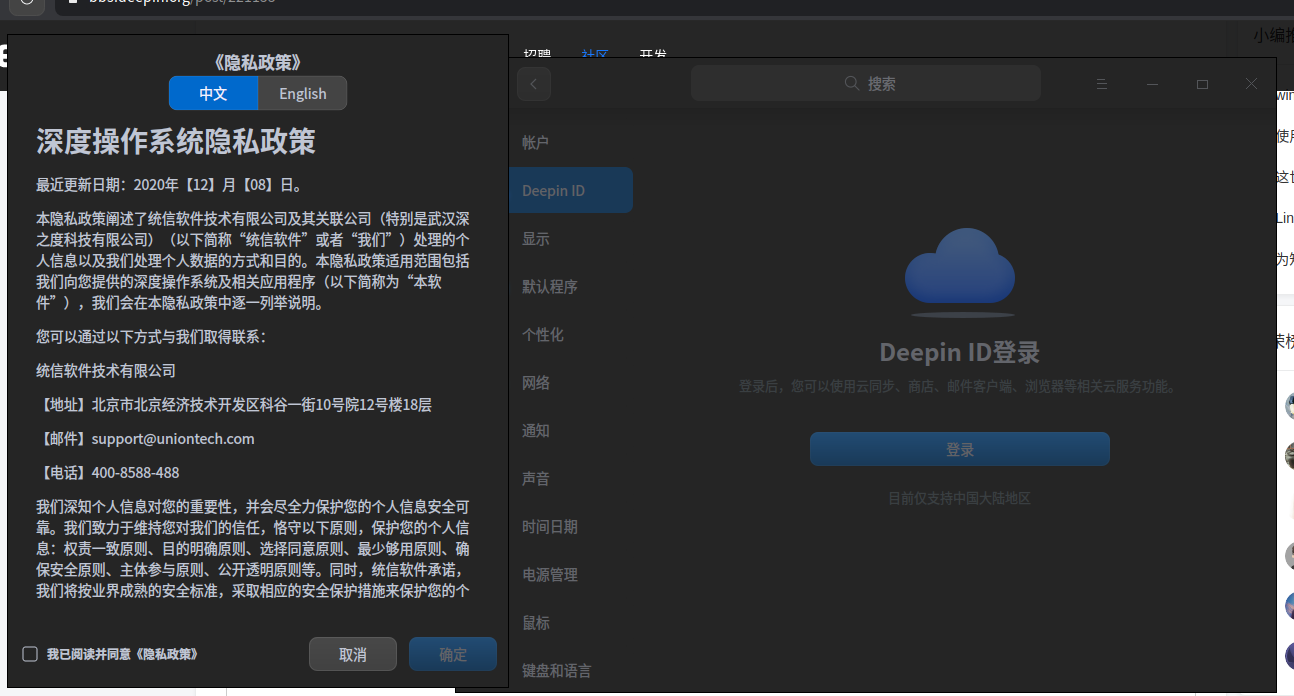The height and width of the screenshot is (696, 1294).
Task: Open 个性化 settings section
Action: coord(543,335)
